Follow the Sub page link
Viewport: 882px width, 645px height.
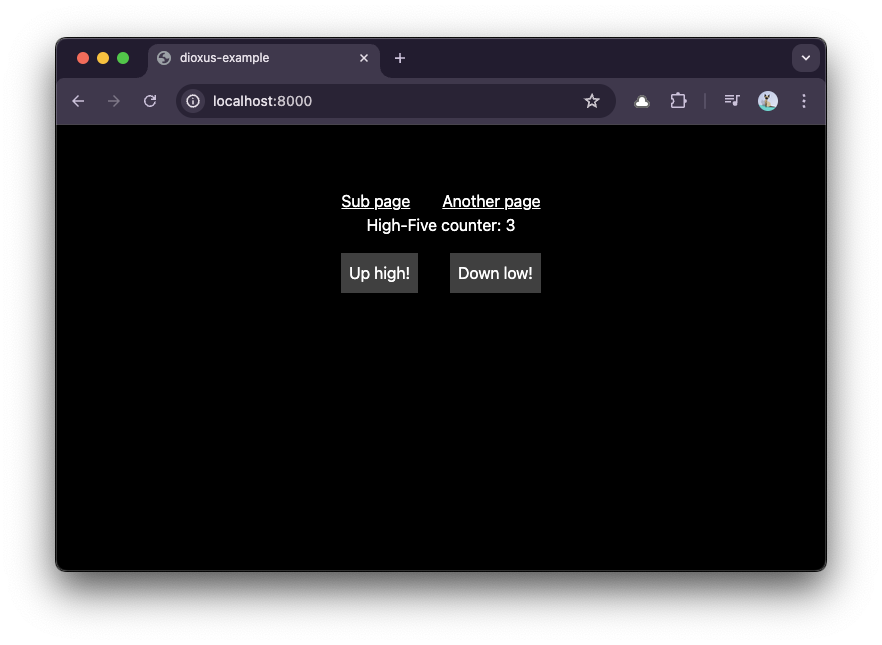(375, 201)
